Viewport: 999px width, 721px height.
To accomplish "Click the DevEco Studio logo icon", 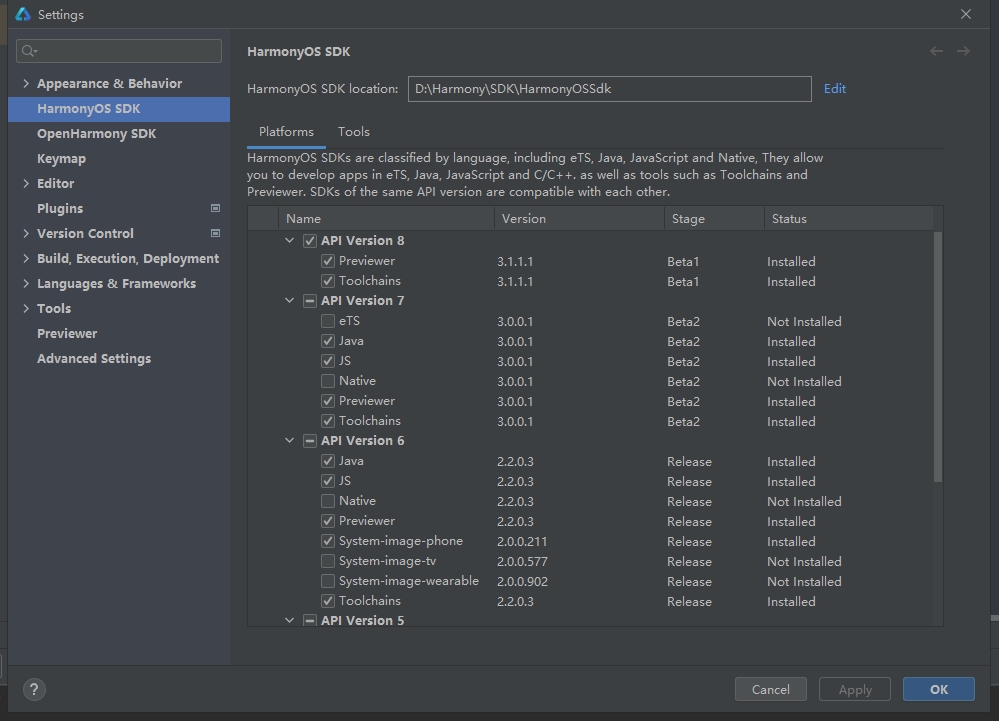I will click(23, 14).
